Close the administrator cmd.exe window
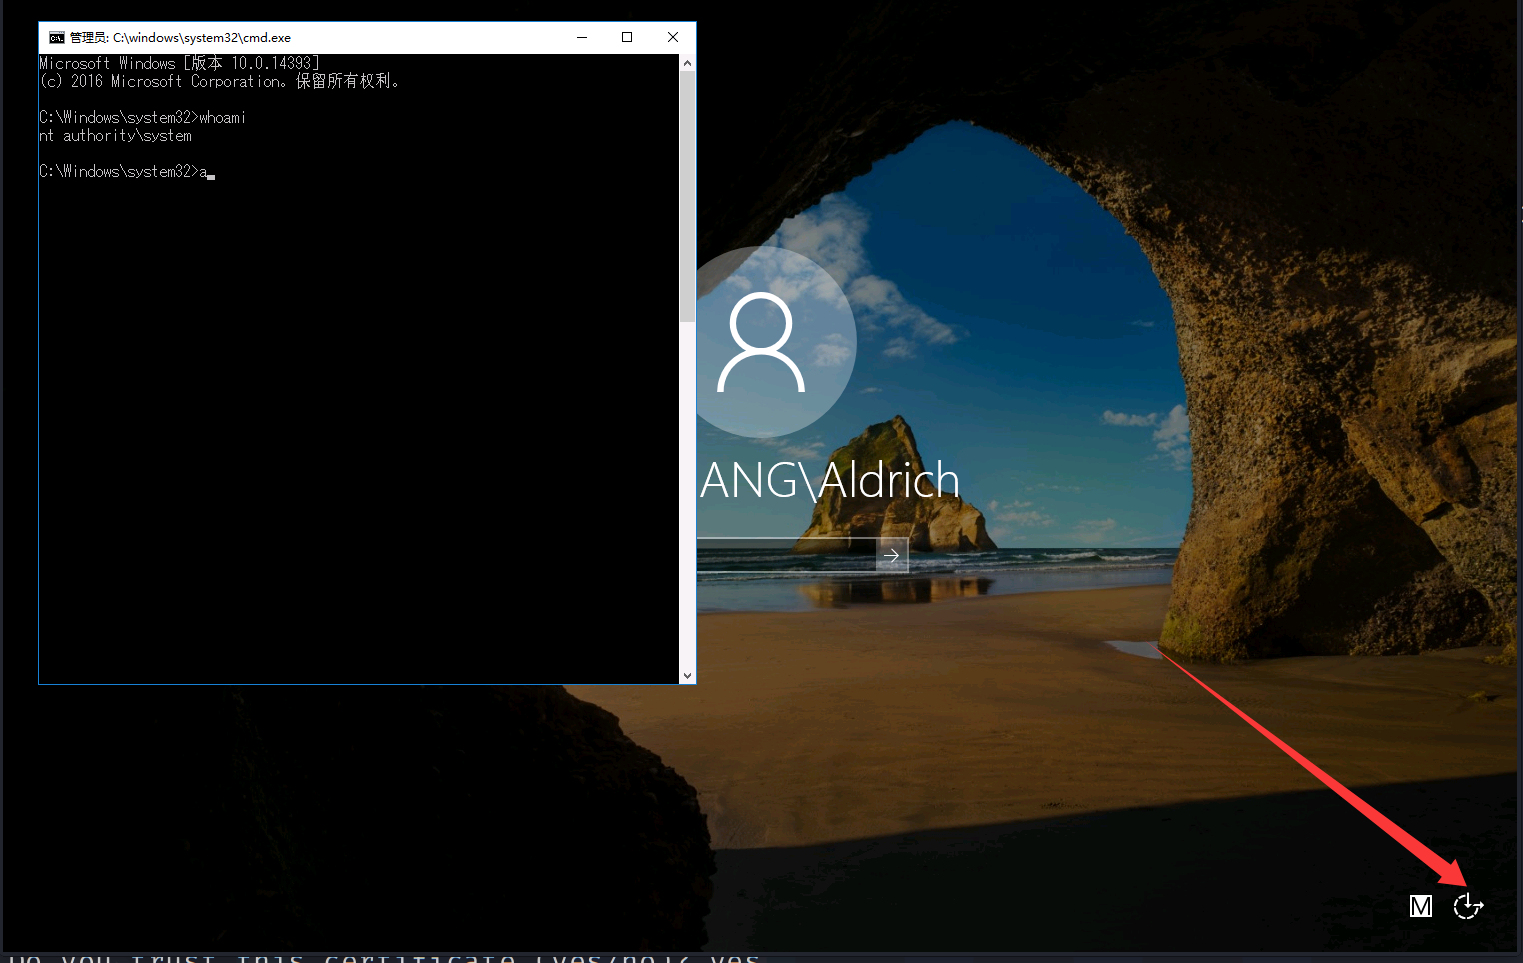Image resolution: width=1523 pixels, height=963 pixels. coord(673,38)
